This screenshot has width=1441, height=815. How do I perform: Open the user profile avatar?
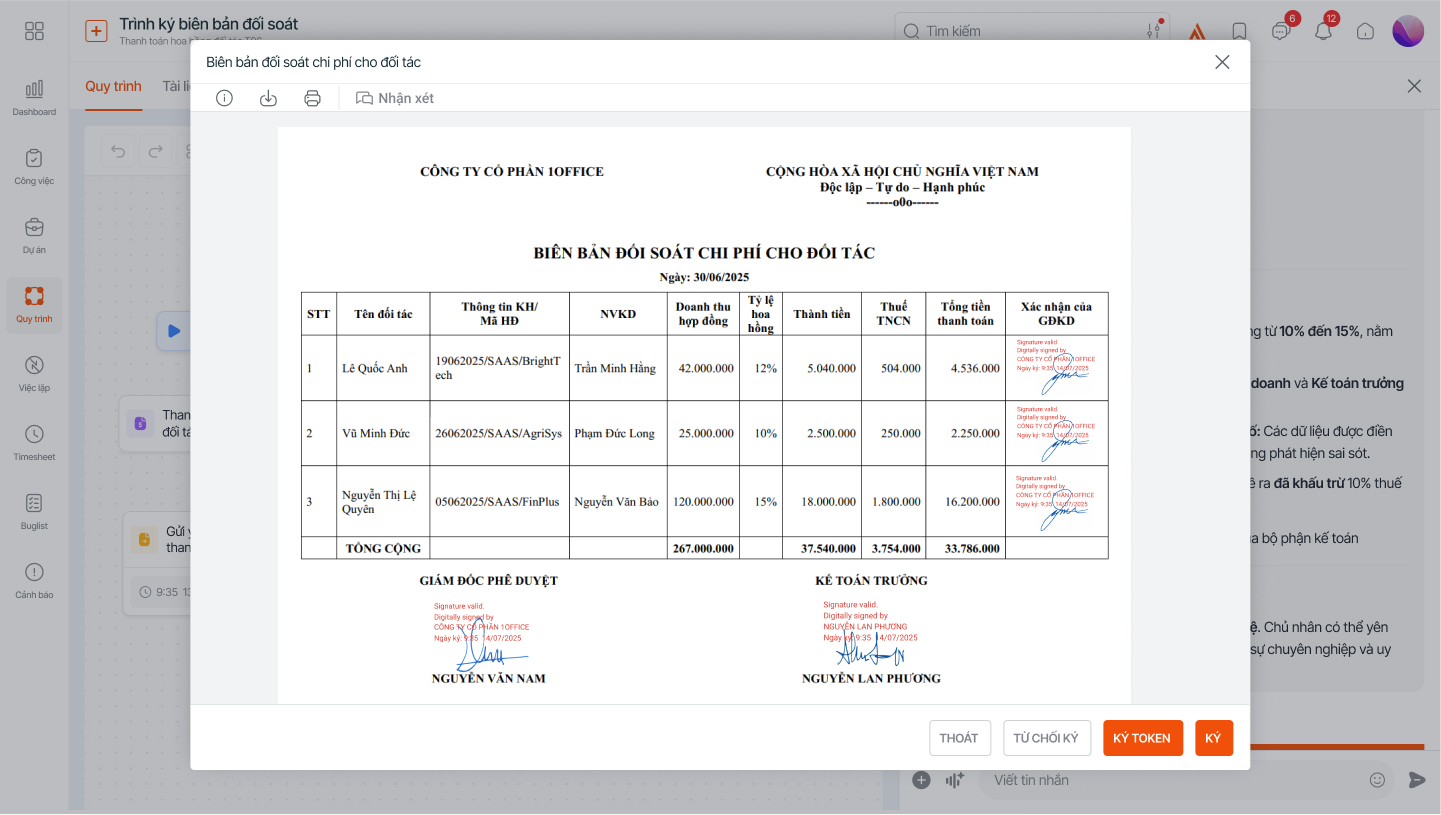tap(1408, 31)
